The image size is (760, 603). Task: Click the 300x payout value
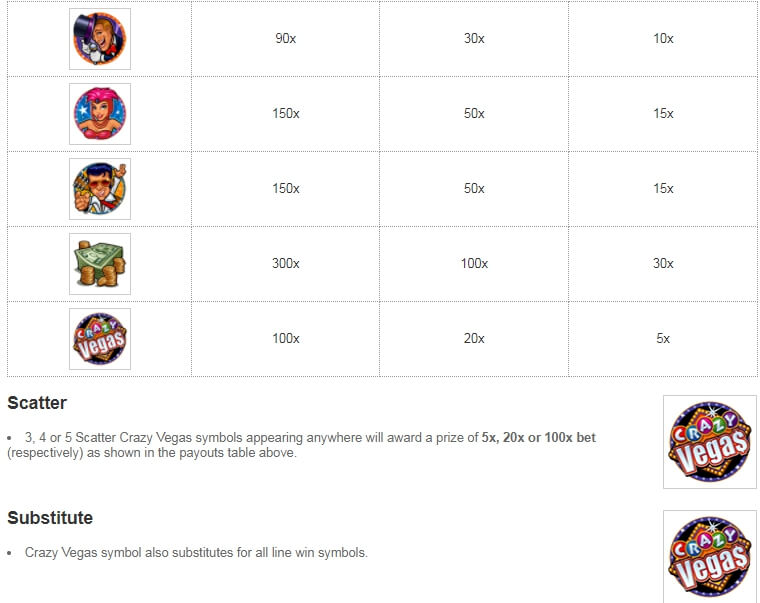pos(286,264)
